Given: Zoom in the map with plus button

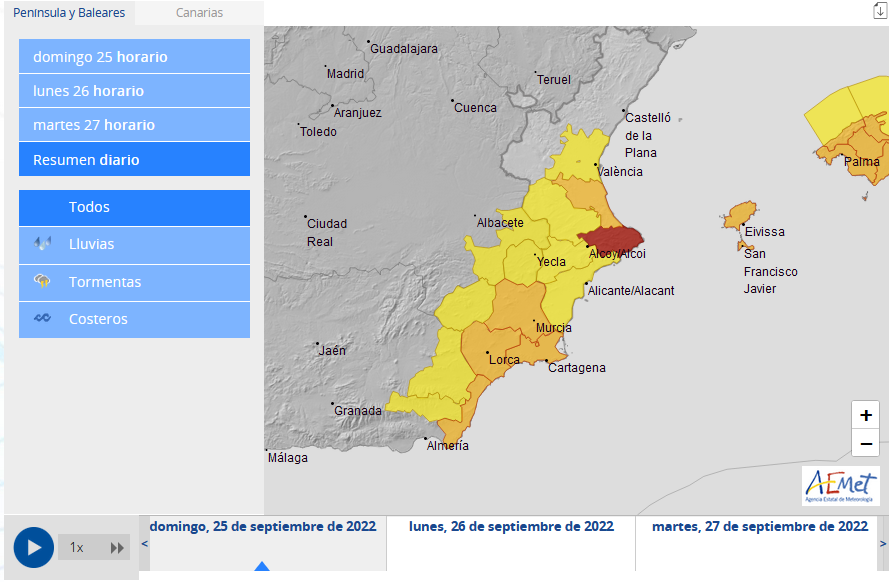Looking at the screenshot, I should coord(865,415).
